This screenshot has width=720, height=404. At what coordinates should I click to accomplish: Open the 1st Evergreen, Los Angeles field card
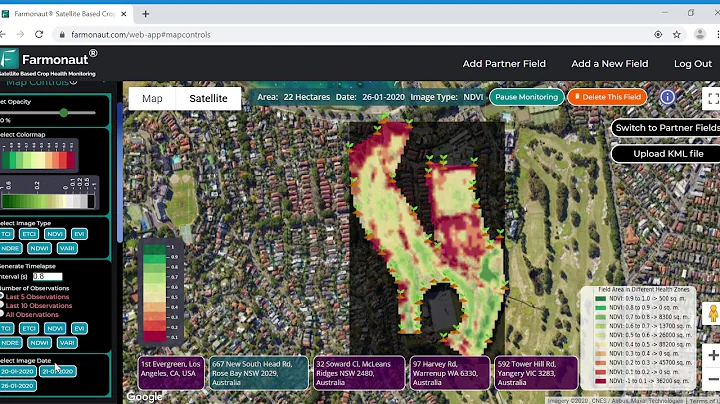pyautogui.click(x=171, y=373)
